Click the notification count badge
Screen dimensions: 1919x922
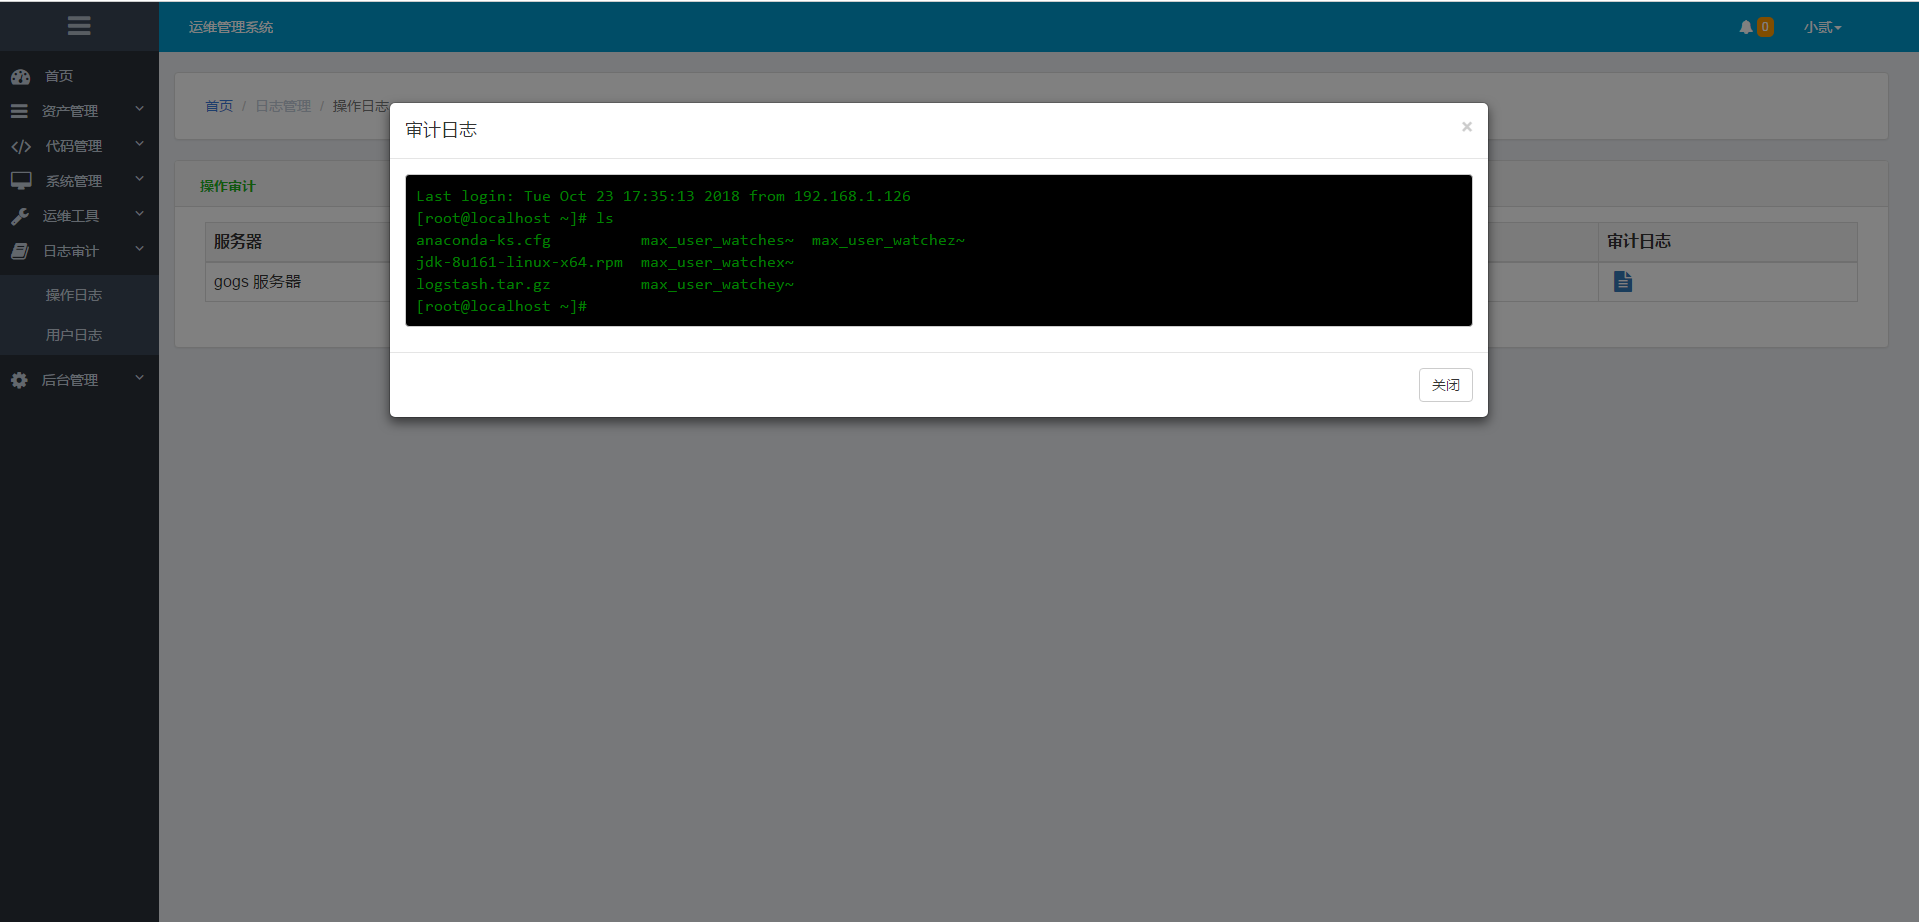pyautogui.click(x=1765, y=27)
